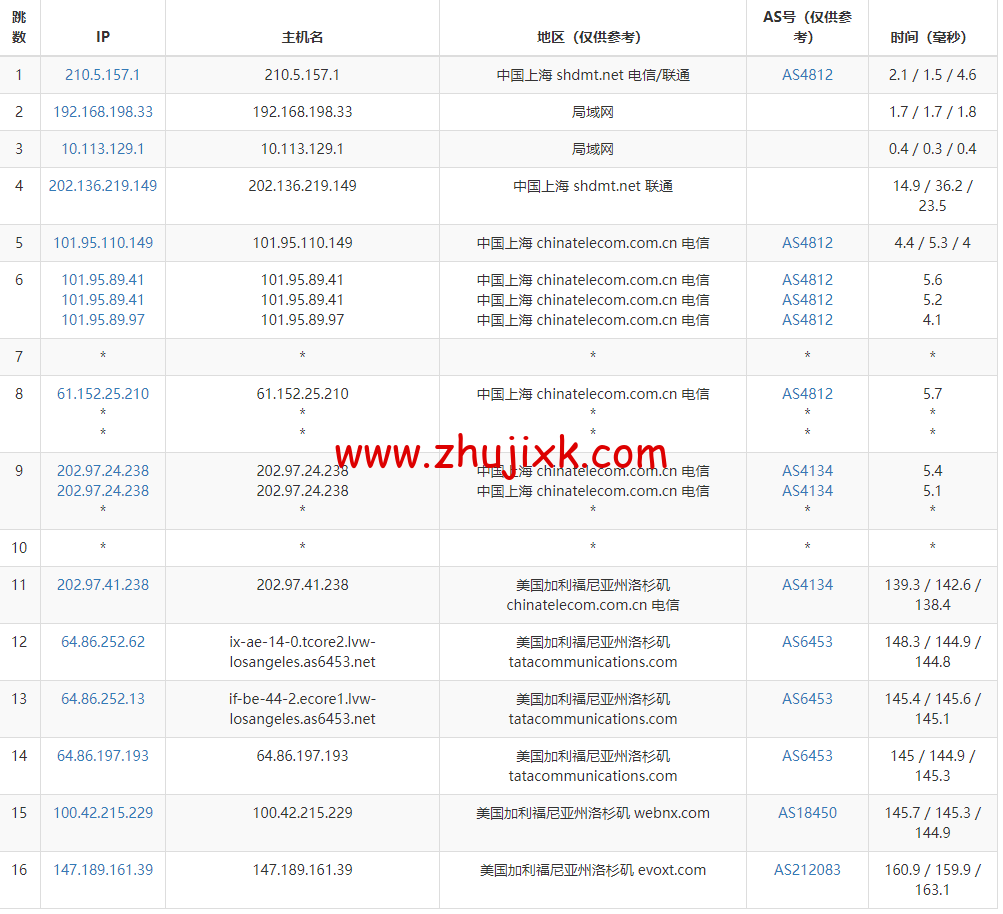1003x914 pixels.
Task: Click 202.136.219.149 IP link in hop 4
Action: (x=102, y=186)
